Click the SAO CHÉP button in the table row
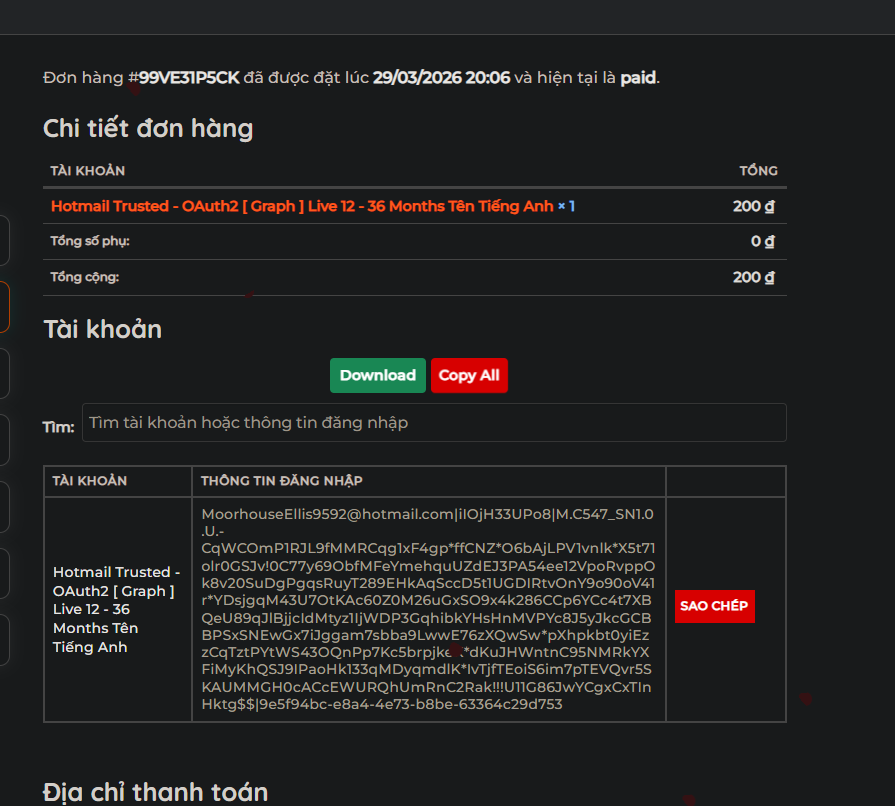The width and height of the screenshot is (895, 806). coord(714,606)
